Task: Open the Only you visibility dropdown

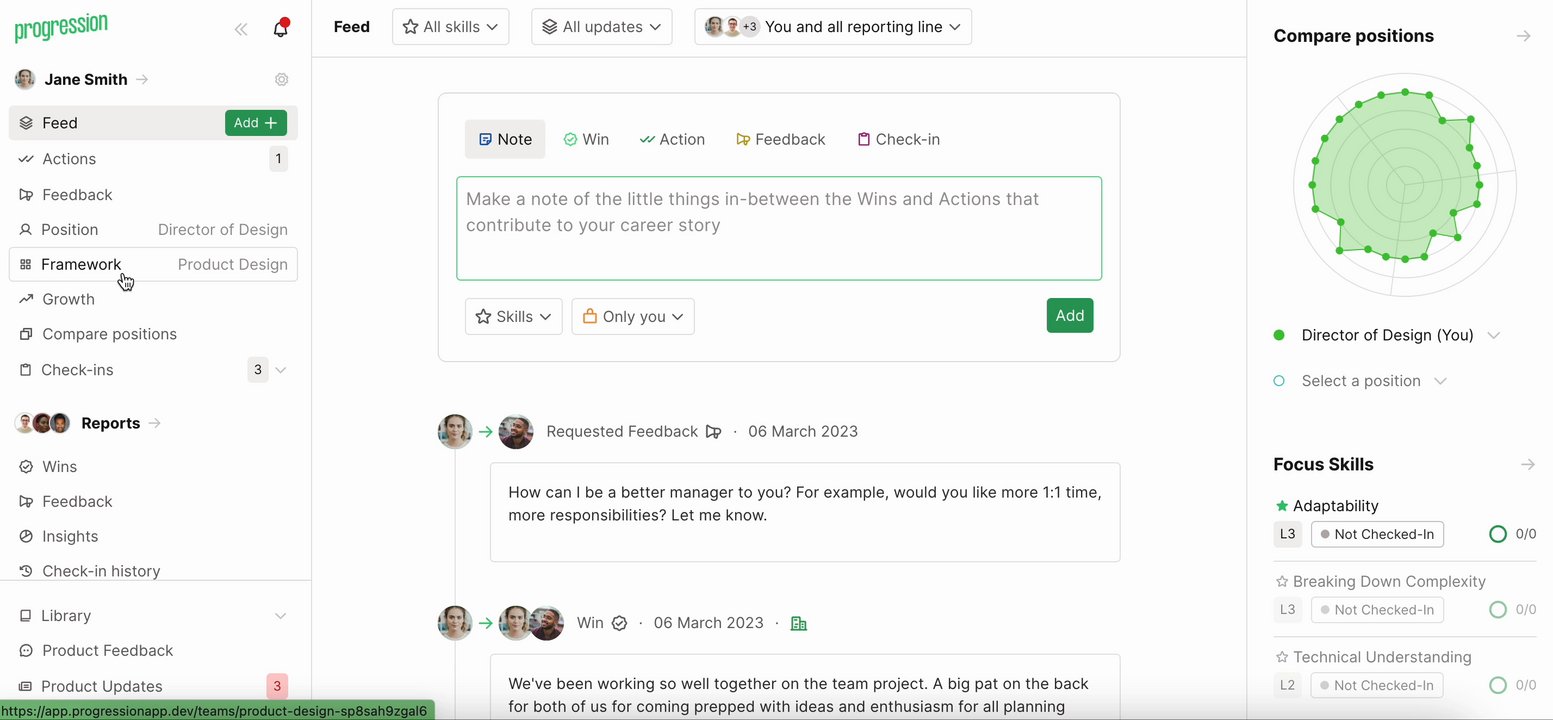Action: pos(633,316)
